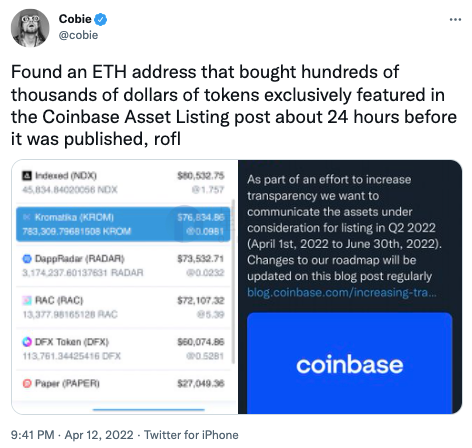
Task: Click the DFX Token icon
Action: click(27, 342)
